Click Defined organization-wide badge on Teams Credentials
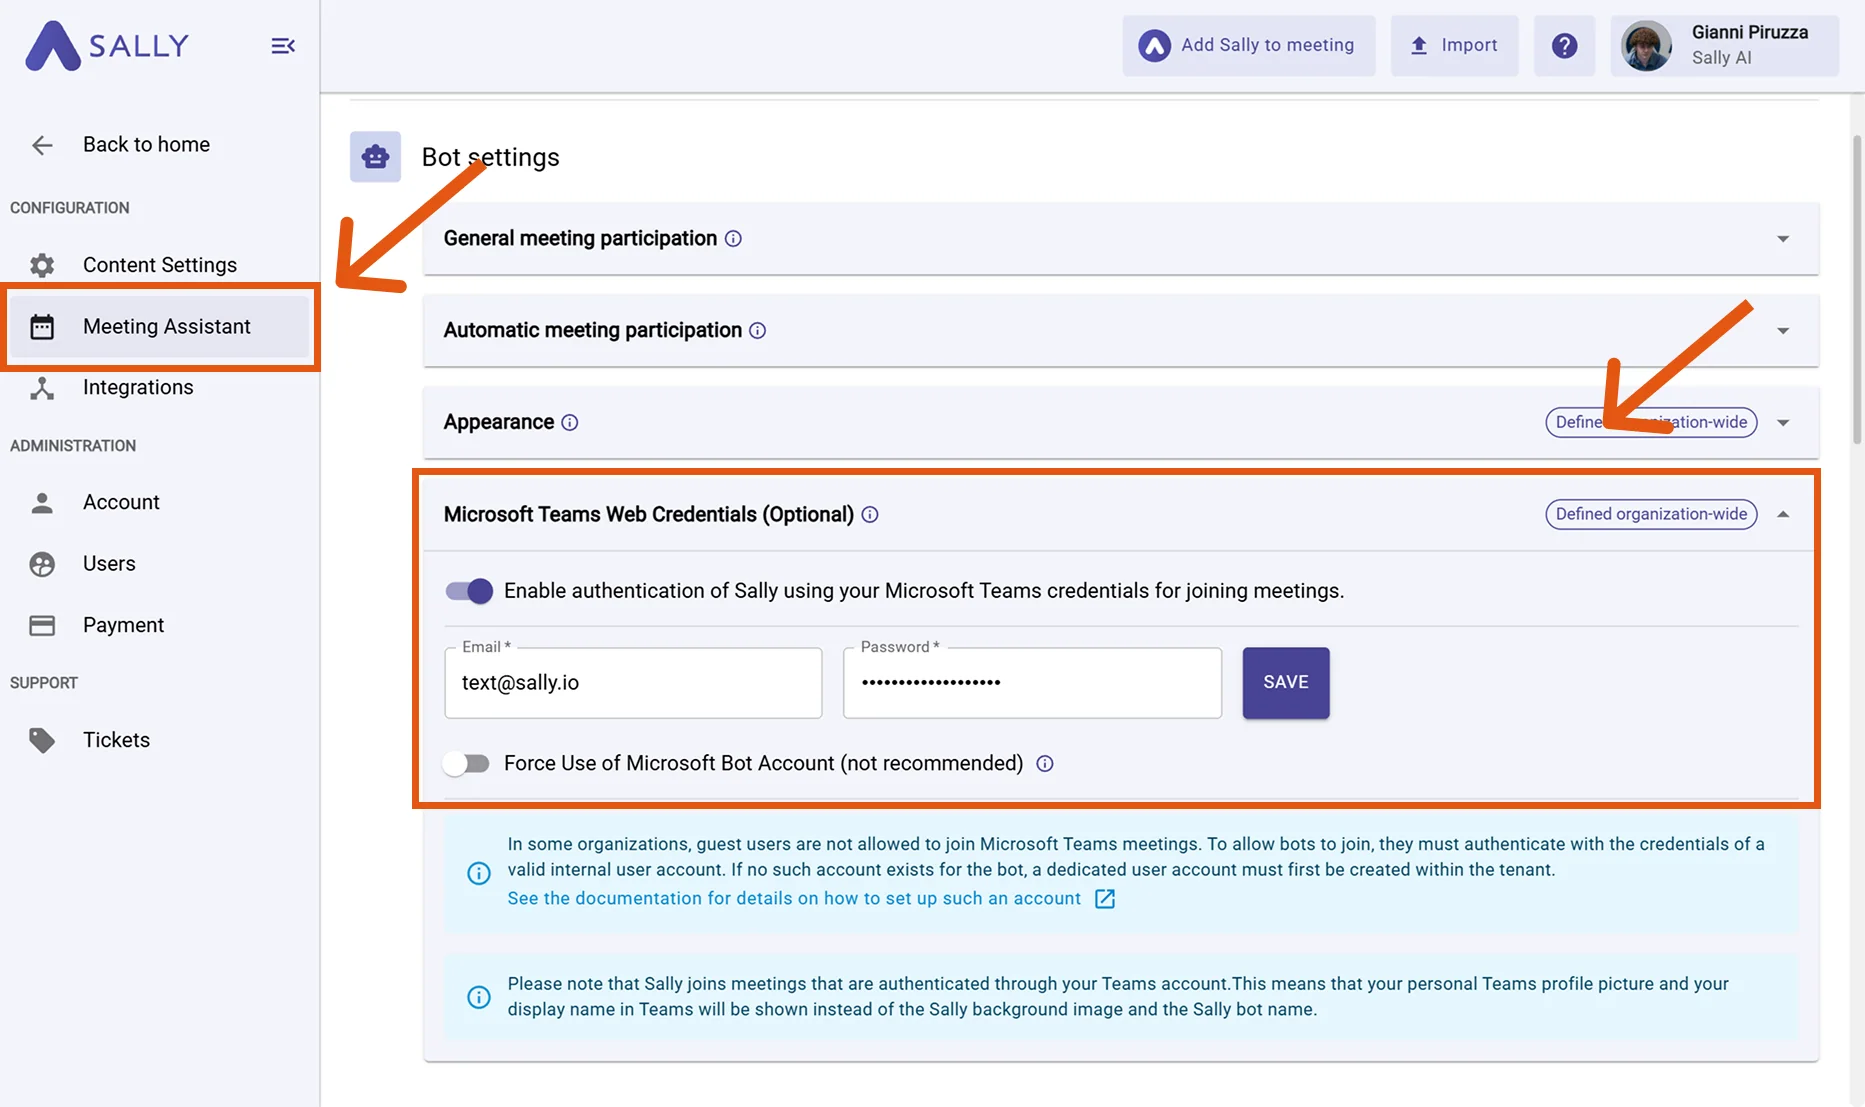 1651,515
